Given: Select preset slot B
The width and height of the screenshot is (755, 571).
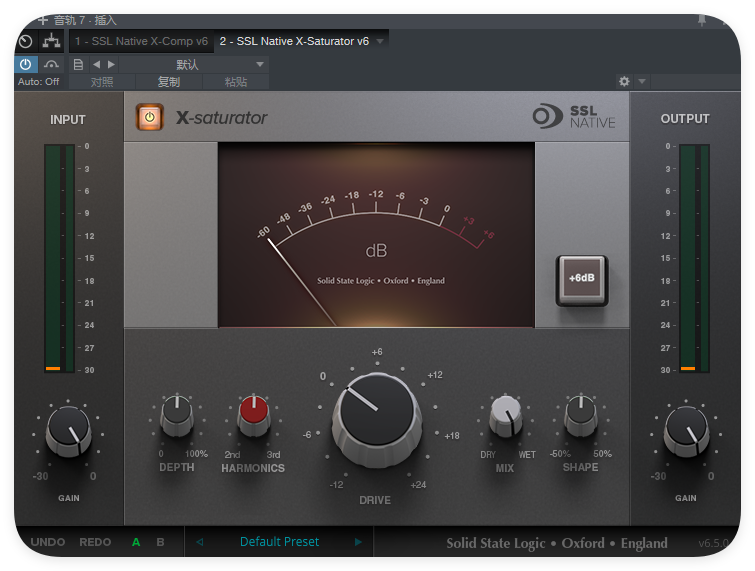Looking at the screenshot, I should [160, 542].
